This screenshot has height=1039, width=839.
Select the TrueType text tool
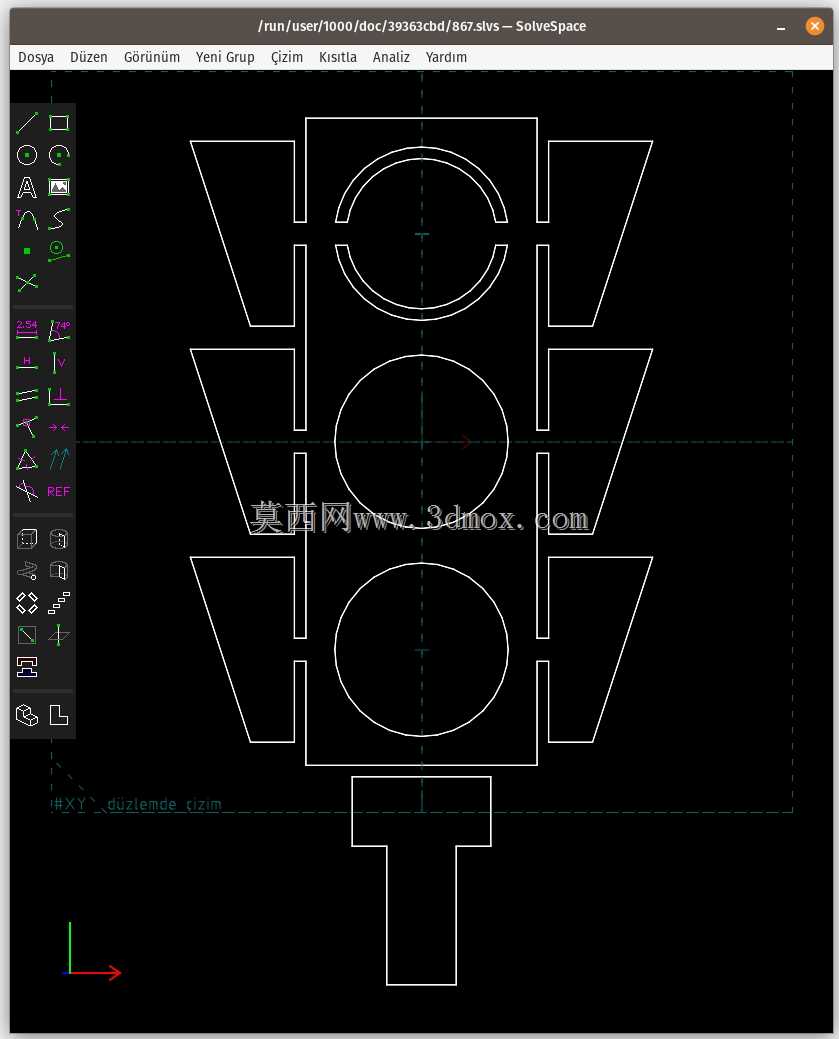(27, 187)
